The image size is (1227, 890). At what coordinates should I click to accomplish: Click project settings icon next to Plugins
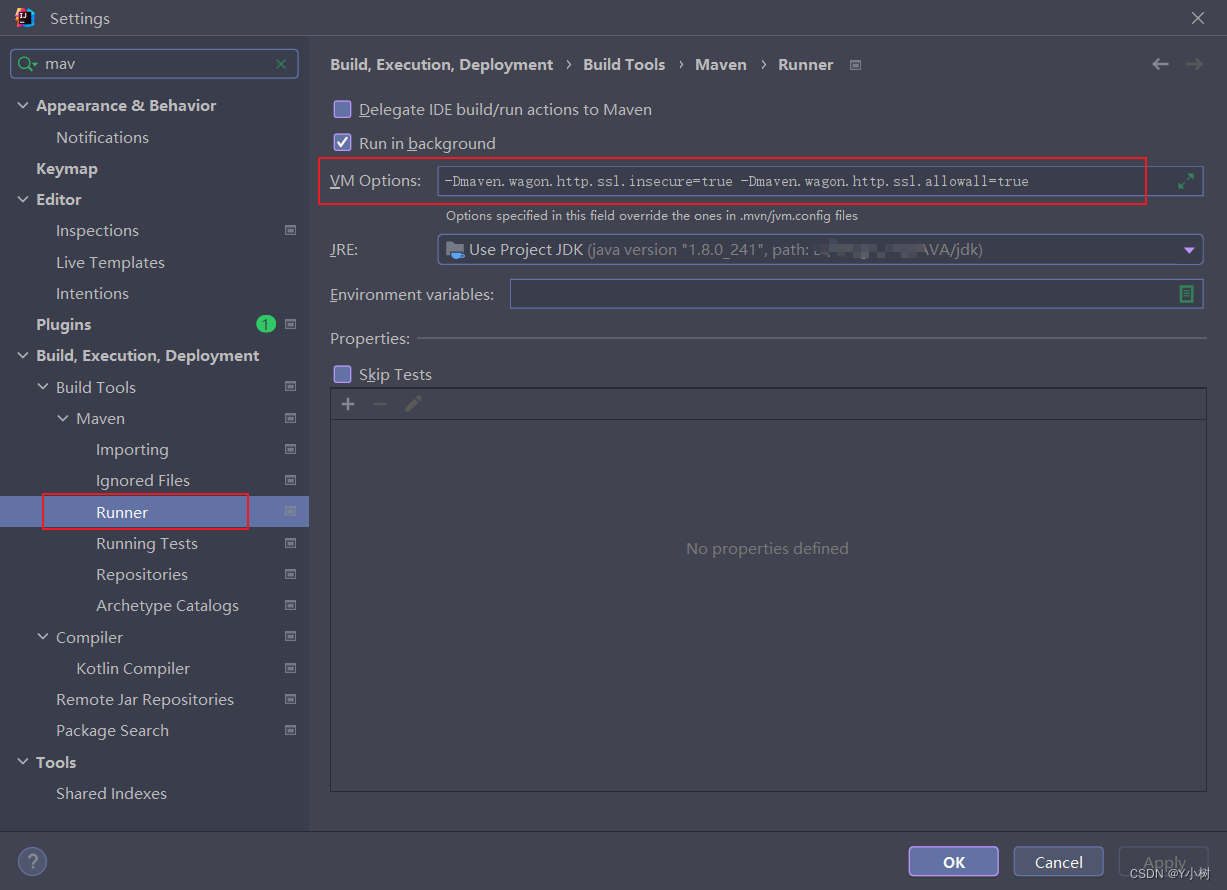click(x=290, y=324)
